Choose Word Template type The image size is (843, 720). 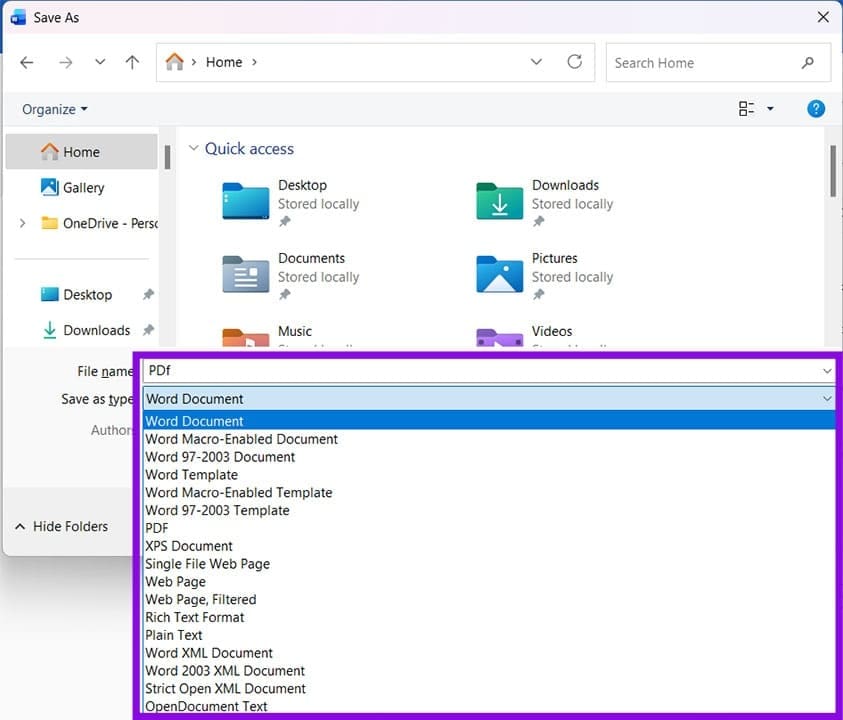tap(489, 474)
